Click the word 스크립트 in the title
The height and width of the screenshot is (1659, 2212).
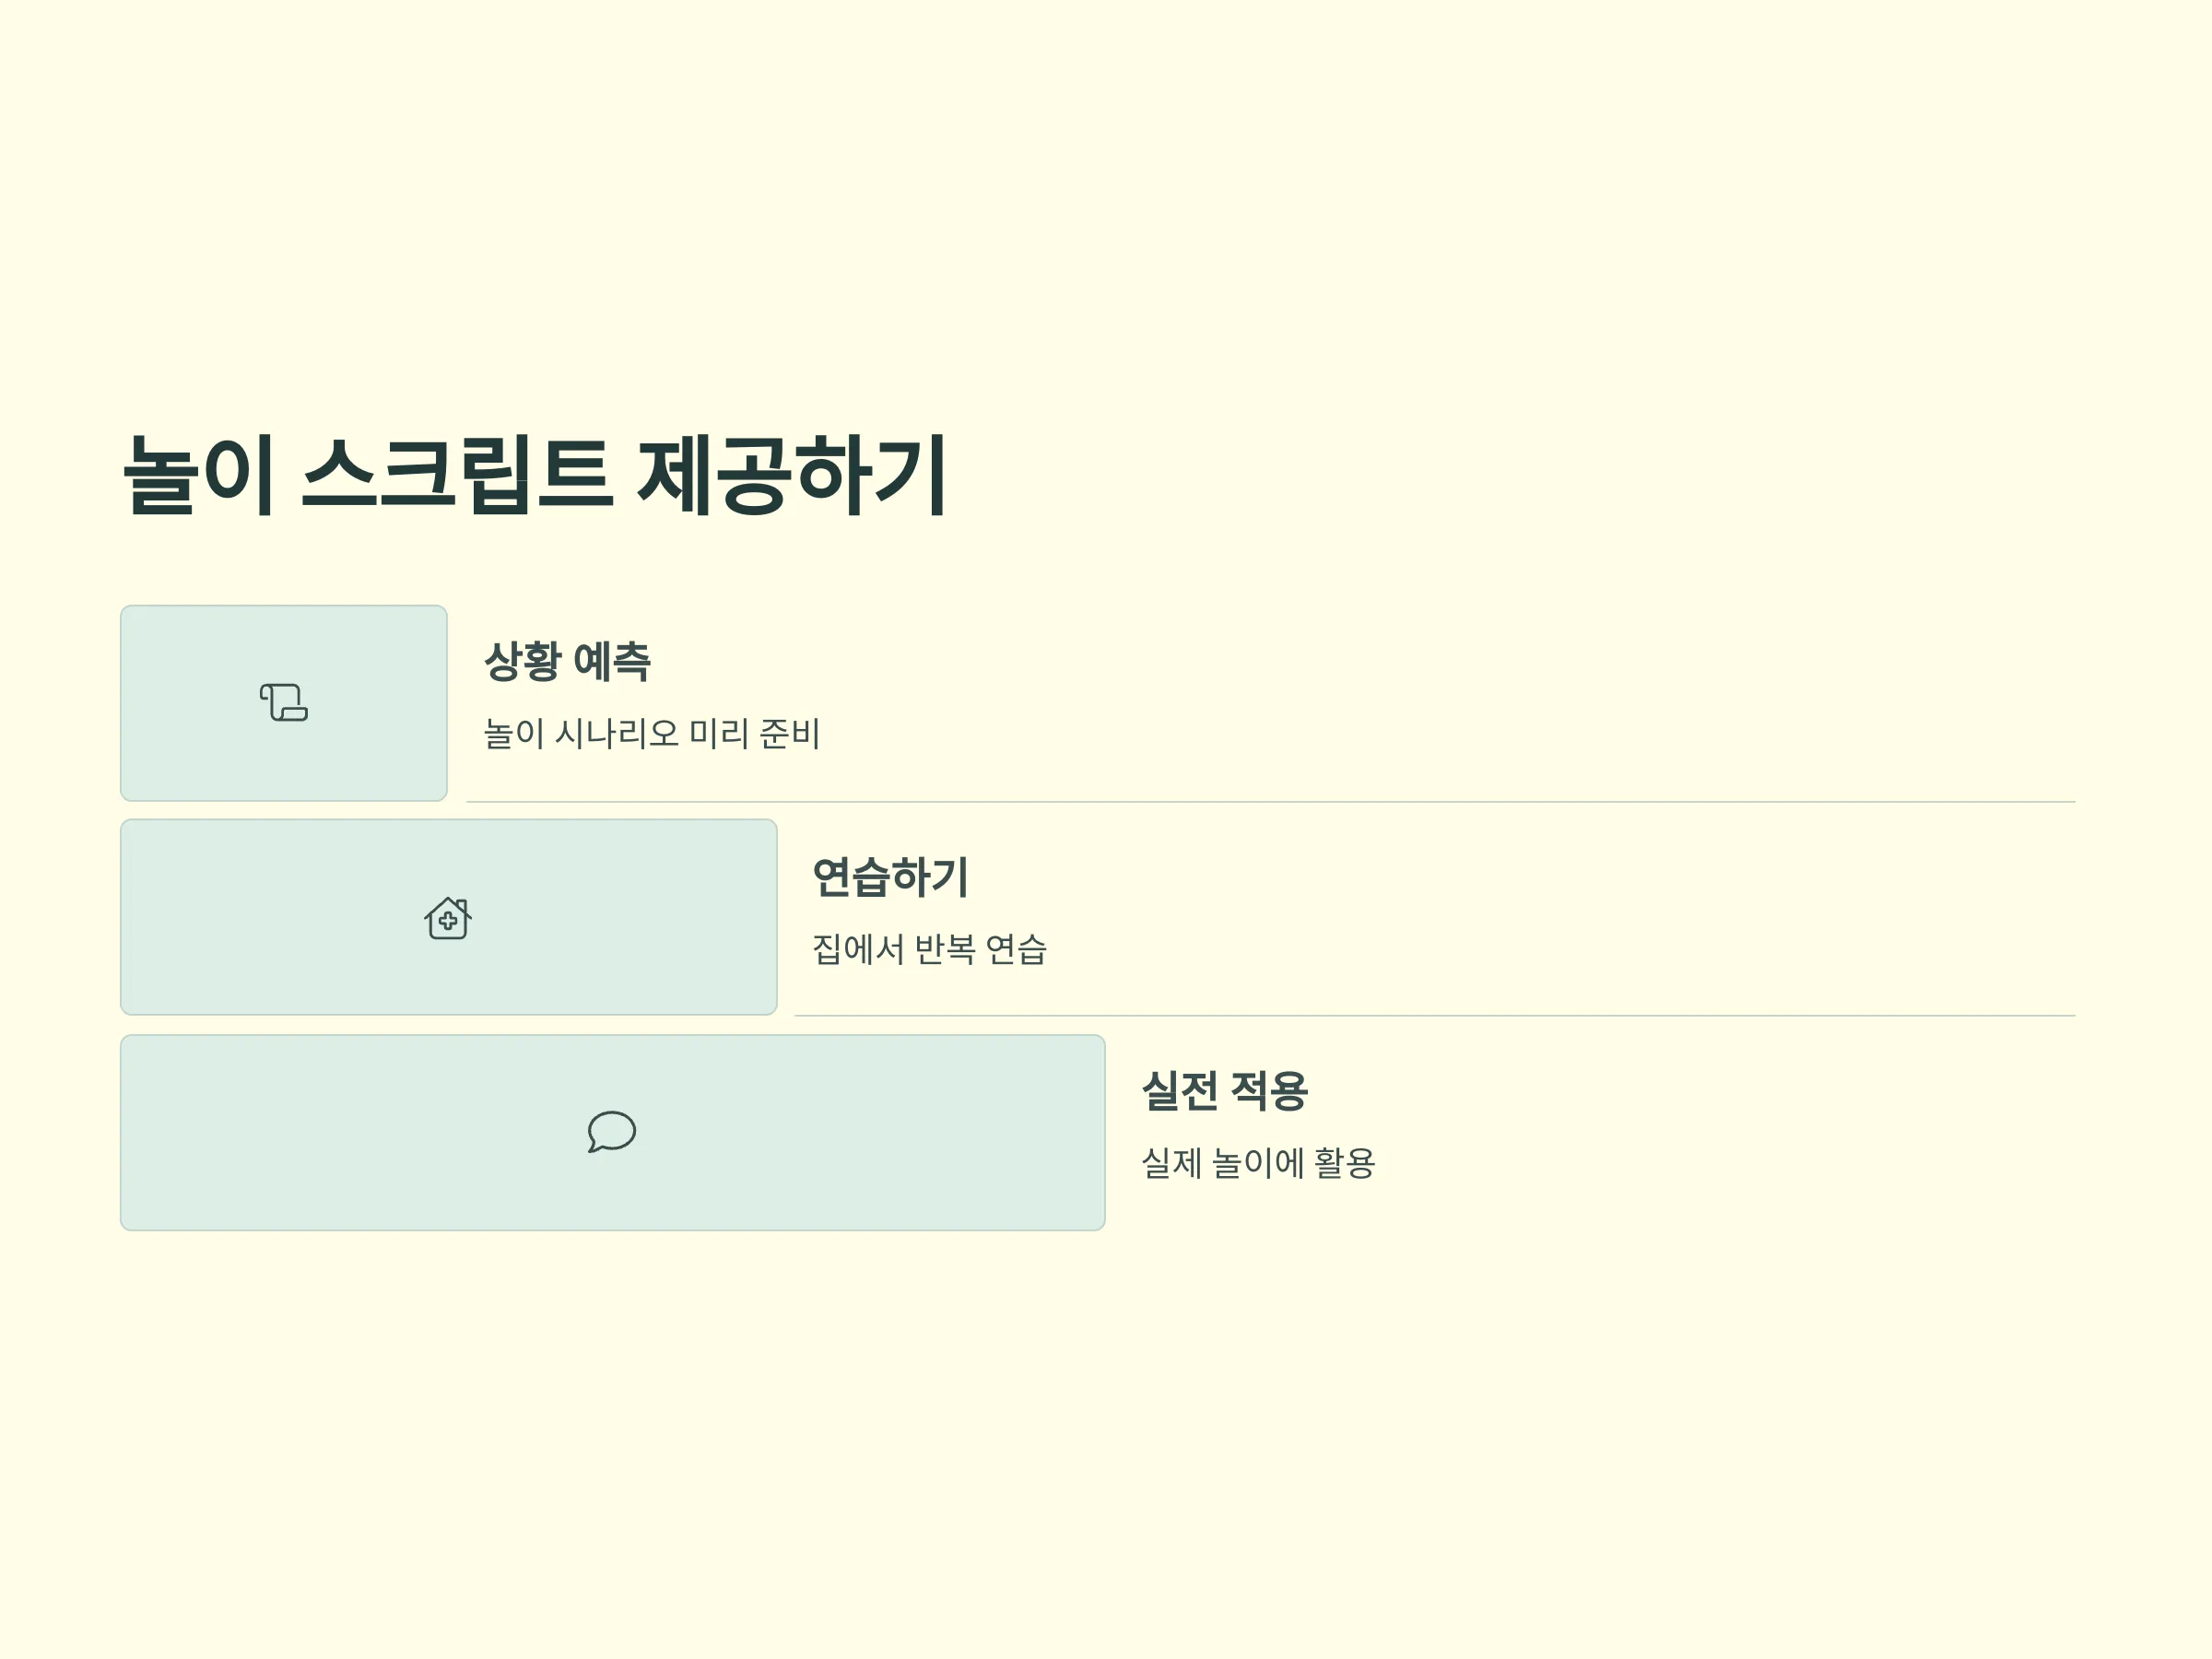click(457, 475)
